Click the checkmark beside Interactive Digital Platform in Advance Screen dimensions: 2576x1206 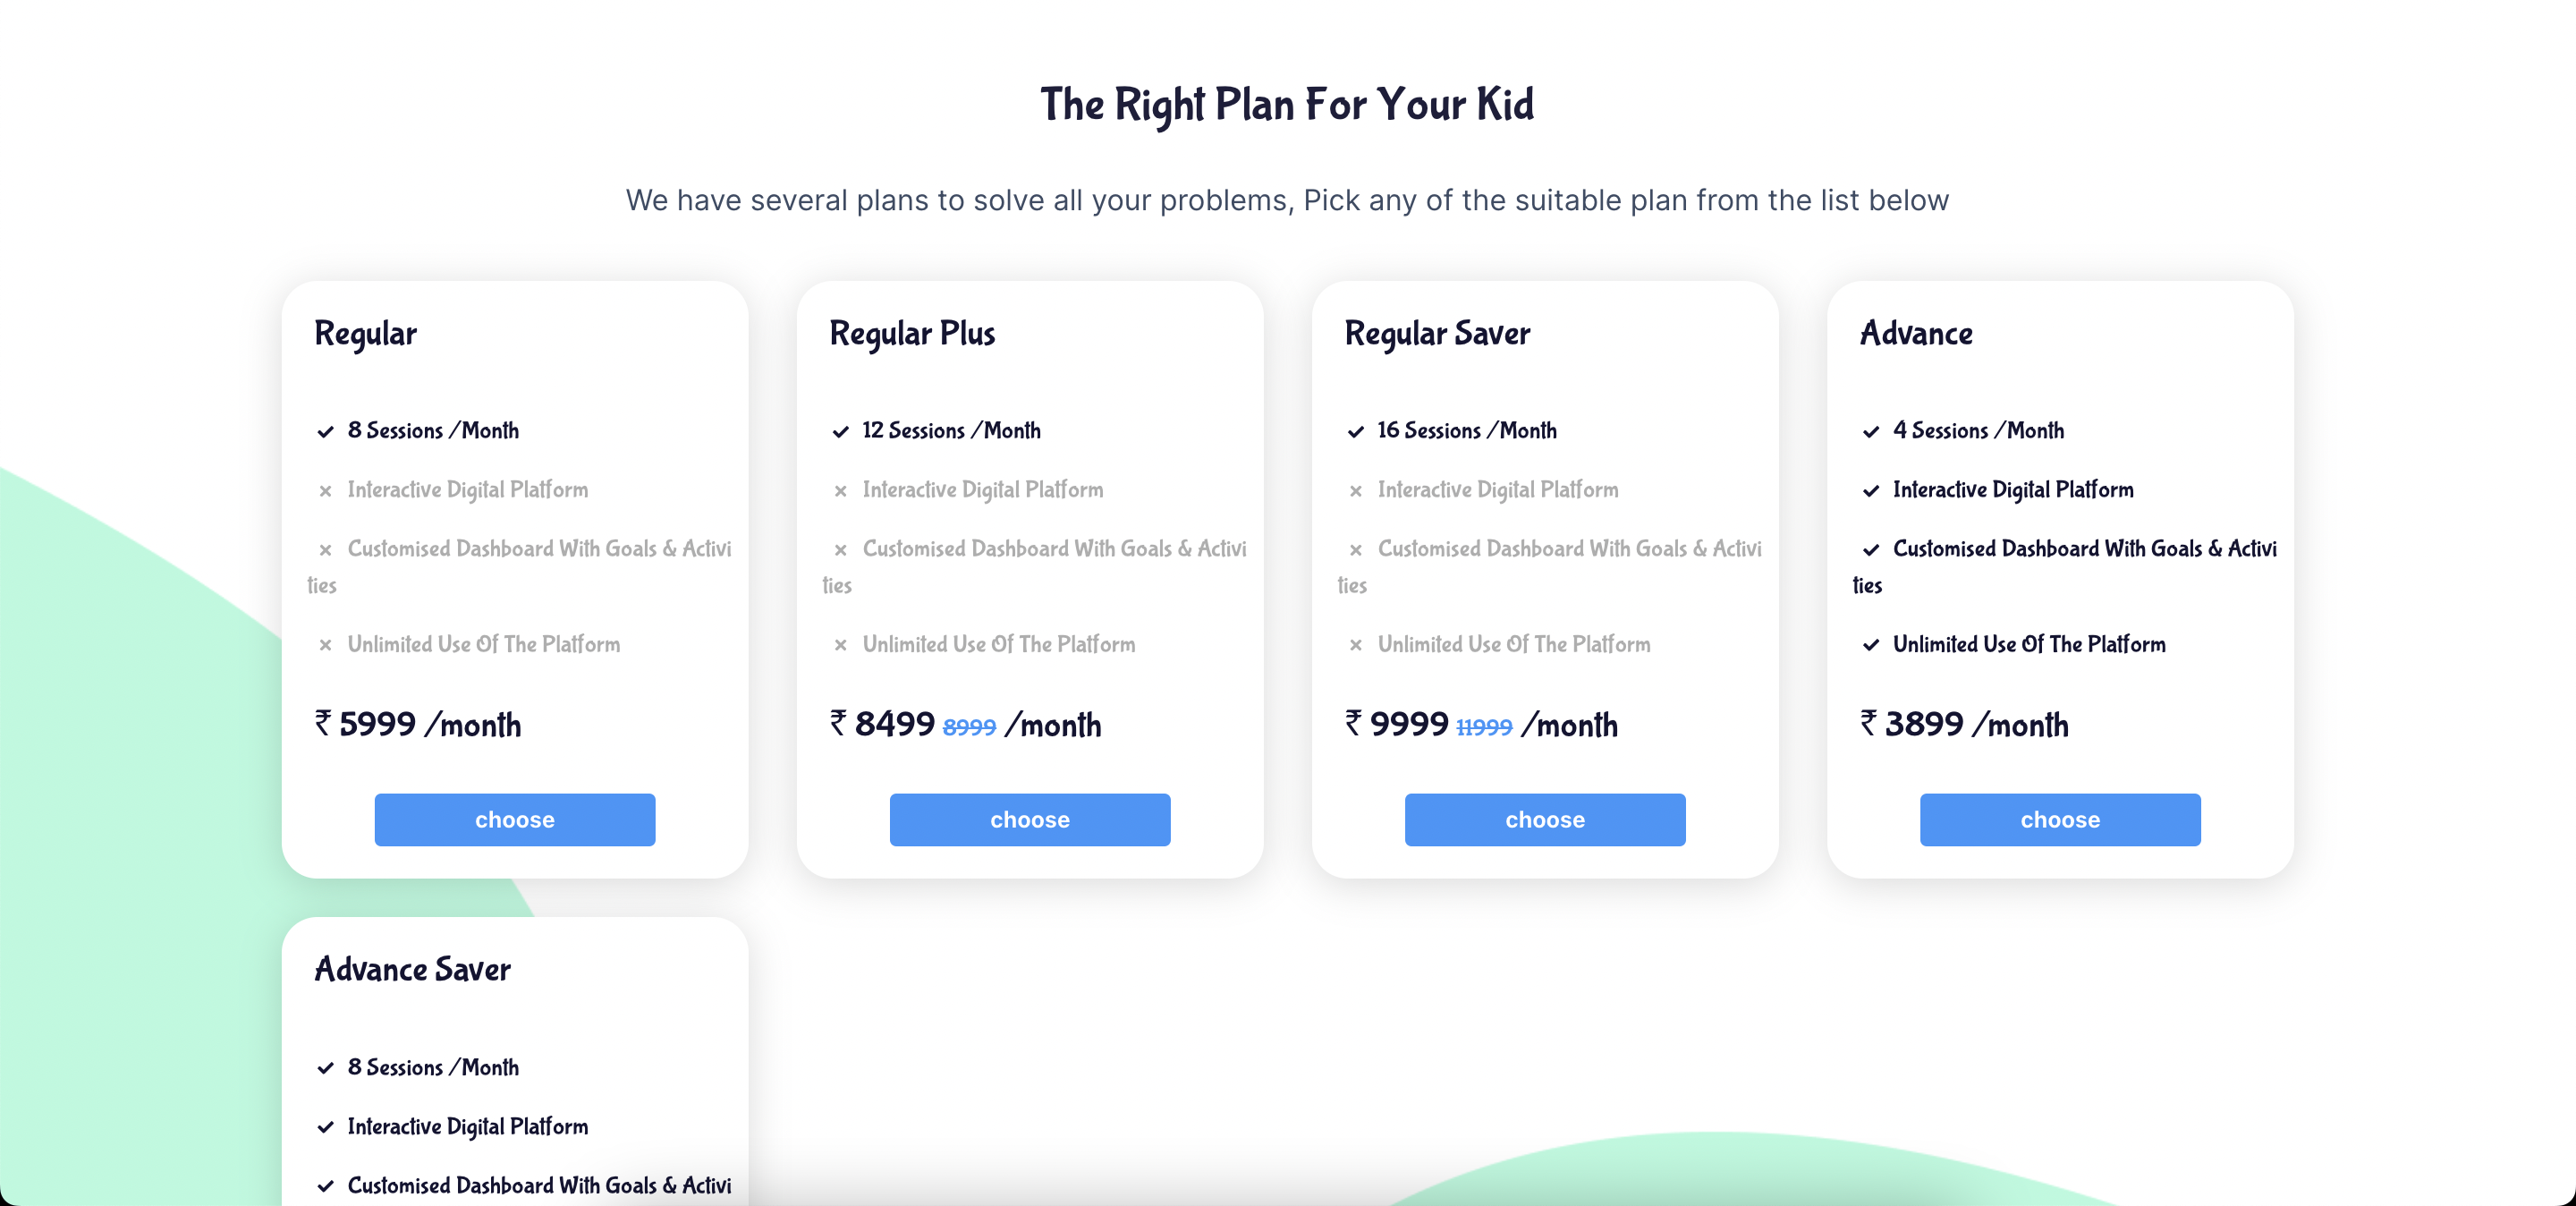tap(1870, 491)
